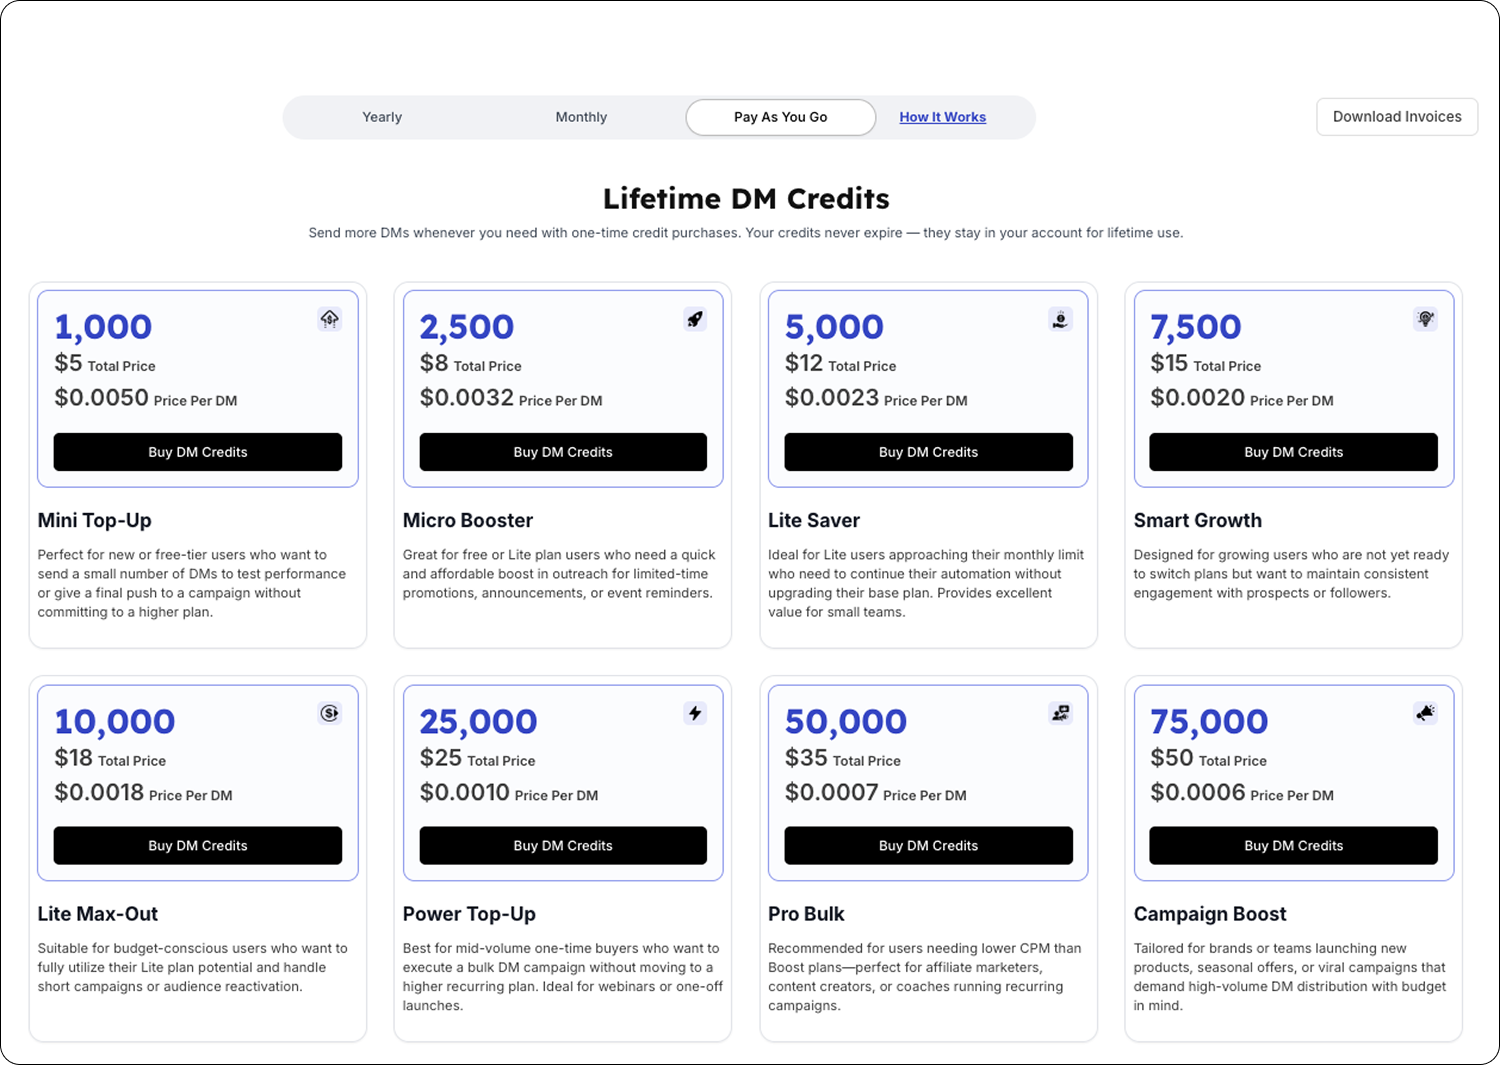
Task: Click the 50,000 credits amount
Action: click(846, 722)
